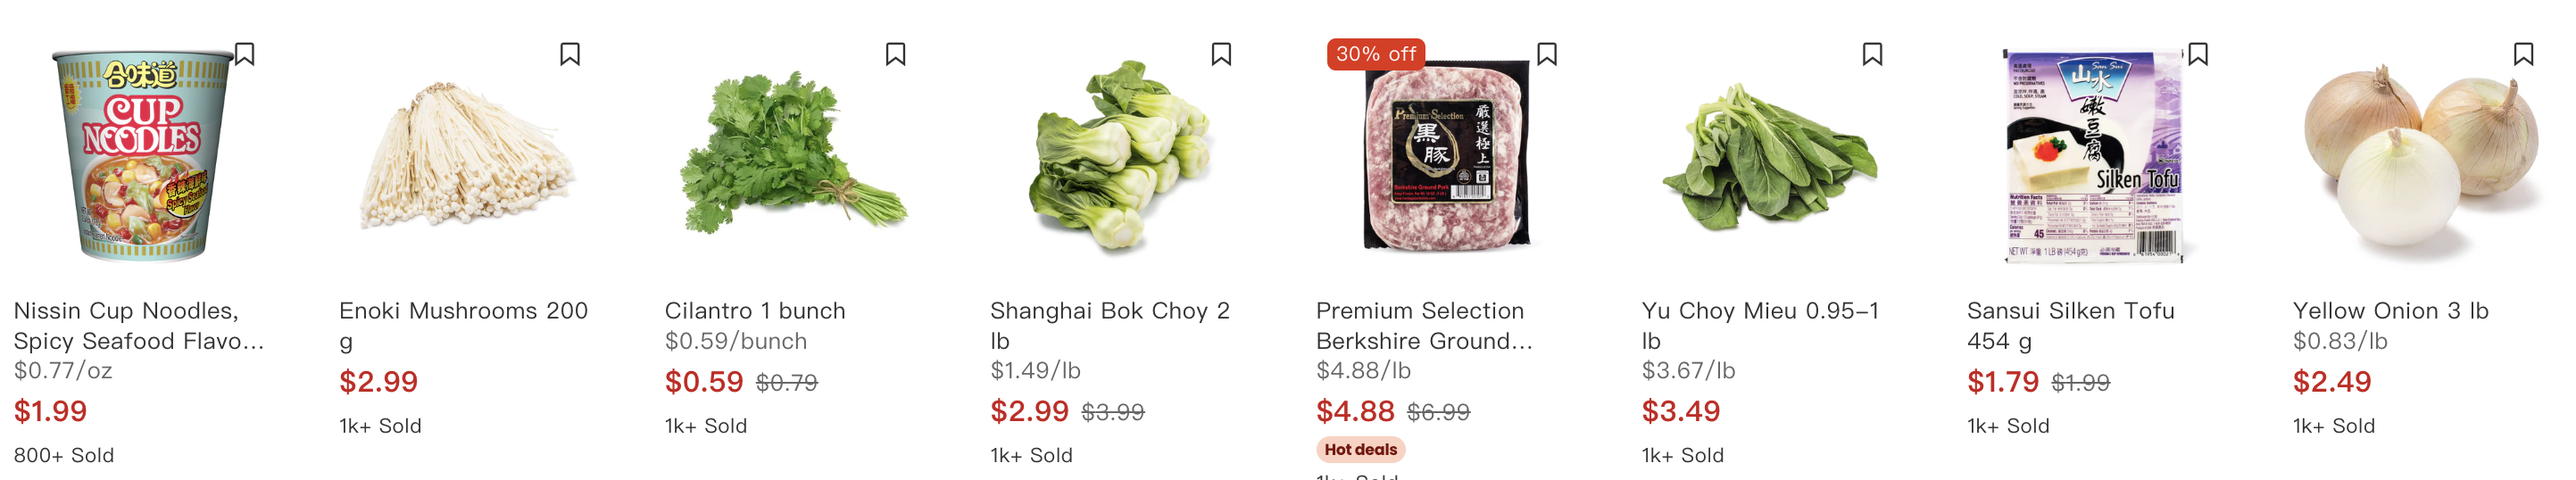Click bookmark icon on Shanghai Bok Choy

coord(1221,54)
